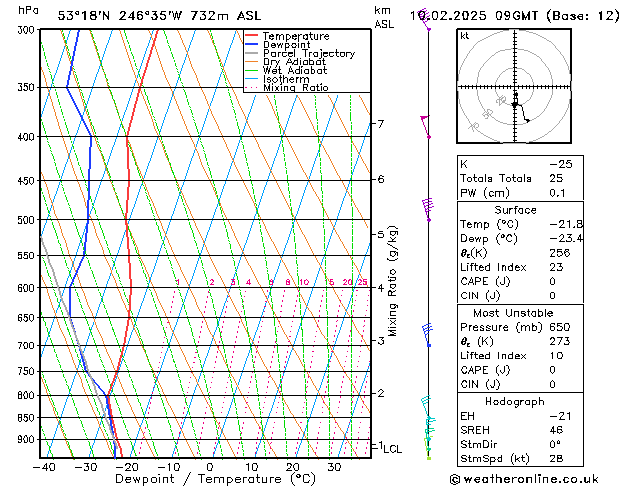Screen dimensions: 629x486
Task: Click the '650' hPa pressure label
Action: [x=28, y=318]
